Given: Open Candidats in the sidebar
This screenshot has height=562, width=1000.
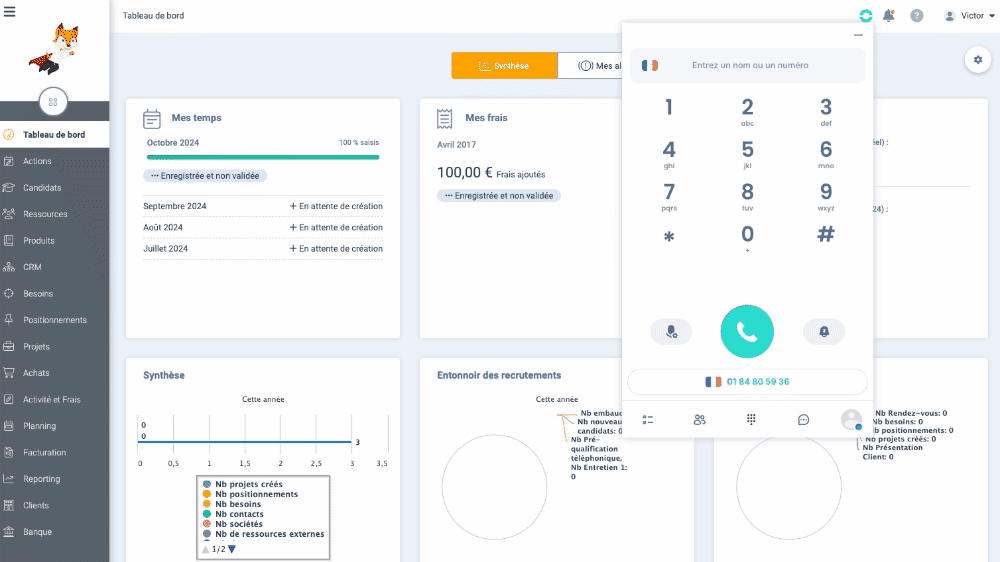Looking at the screenshot, I should click(x=42, y=188).
